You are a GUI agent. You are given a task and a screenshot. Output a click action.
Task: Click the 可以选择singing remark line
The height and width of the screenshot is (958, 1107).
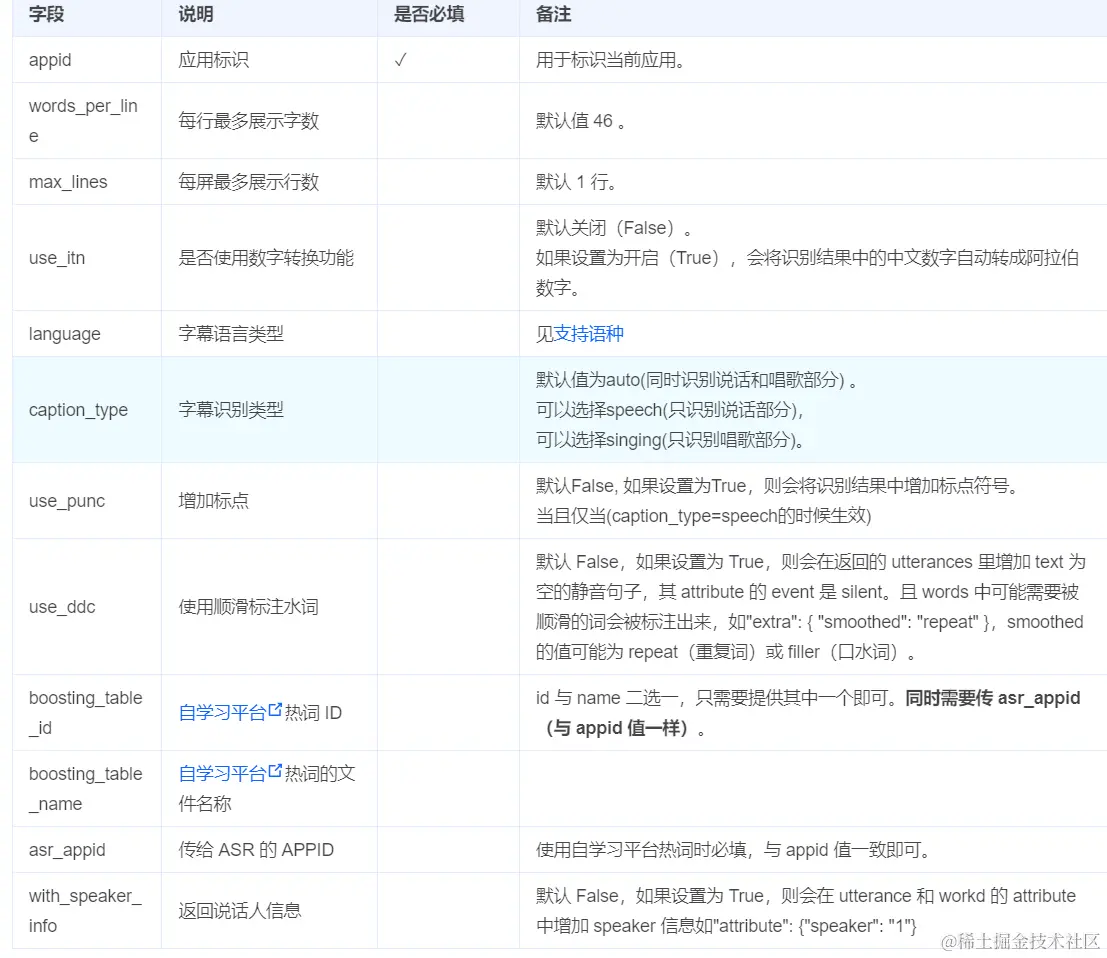click(670, 441)
